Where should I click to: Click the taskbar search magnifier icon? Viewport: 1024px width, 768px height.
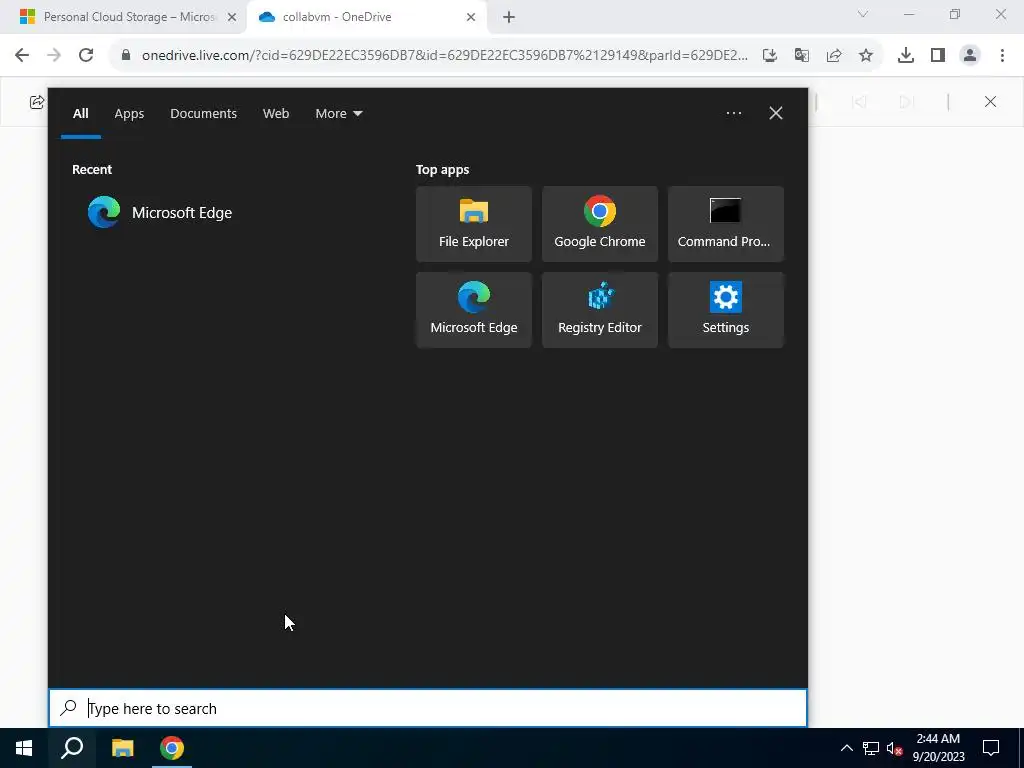click(72, 748)
